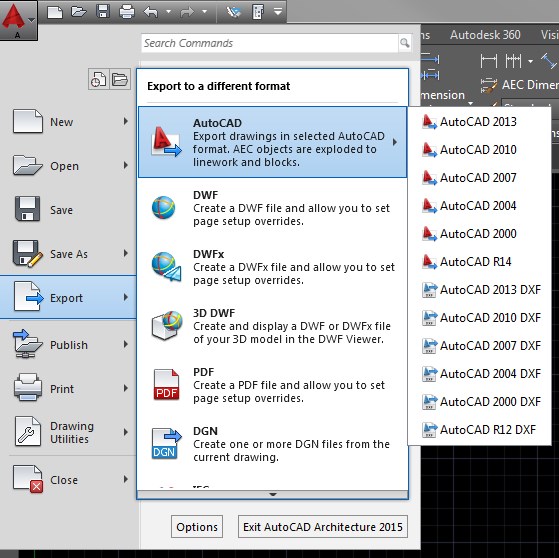Choose the DWFx export option
Image resolution: width=559 pixels, height=558 pixels.
(272, 267)
